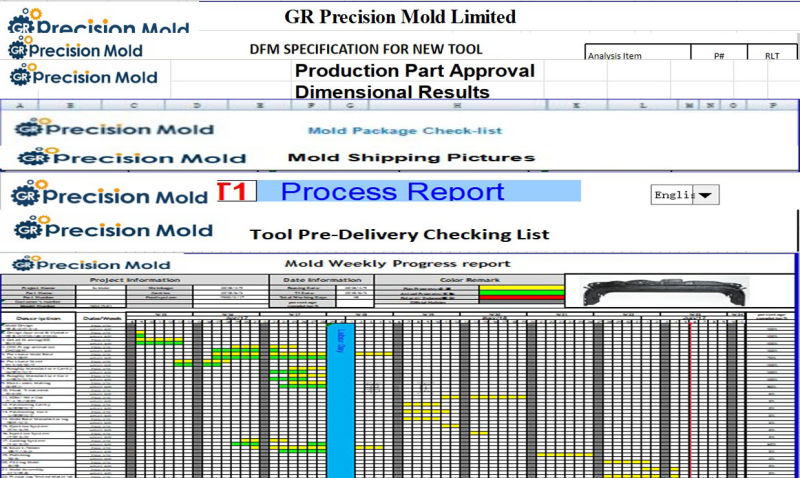Select the blue Labor Day bar in schedule
Image resolution: width=800 pixels, height=478 pixels.
(x=340, y=400)
